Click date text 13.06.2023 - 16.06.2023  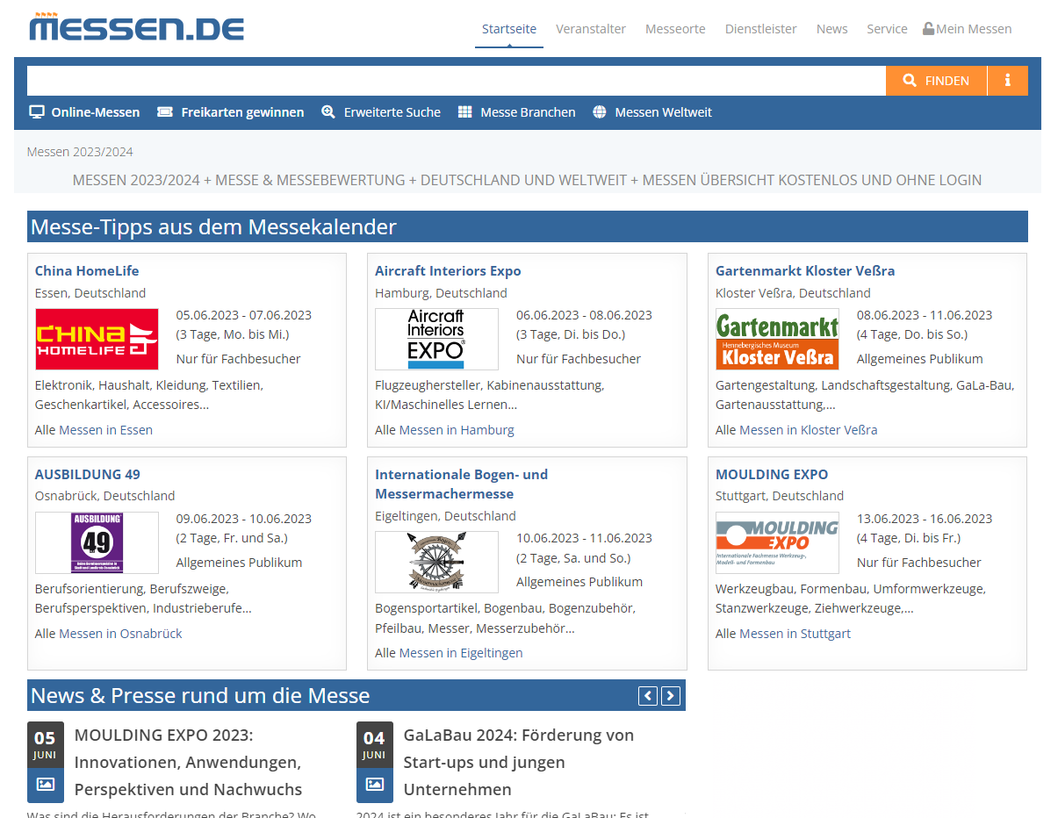click(x=924, y=518)
